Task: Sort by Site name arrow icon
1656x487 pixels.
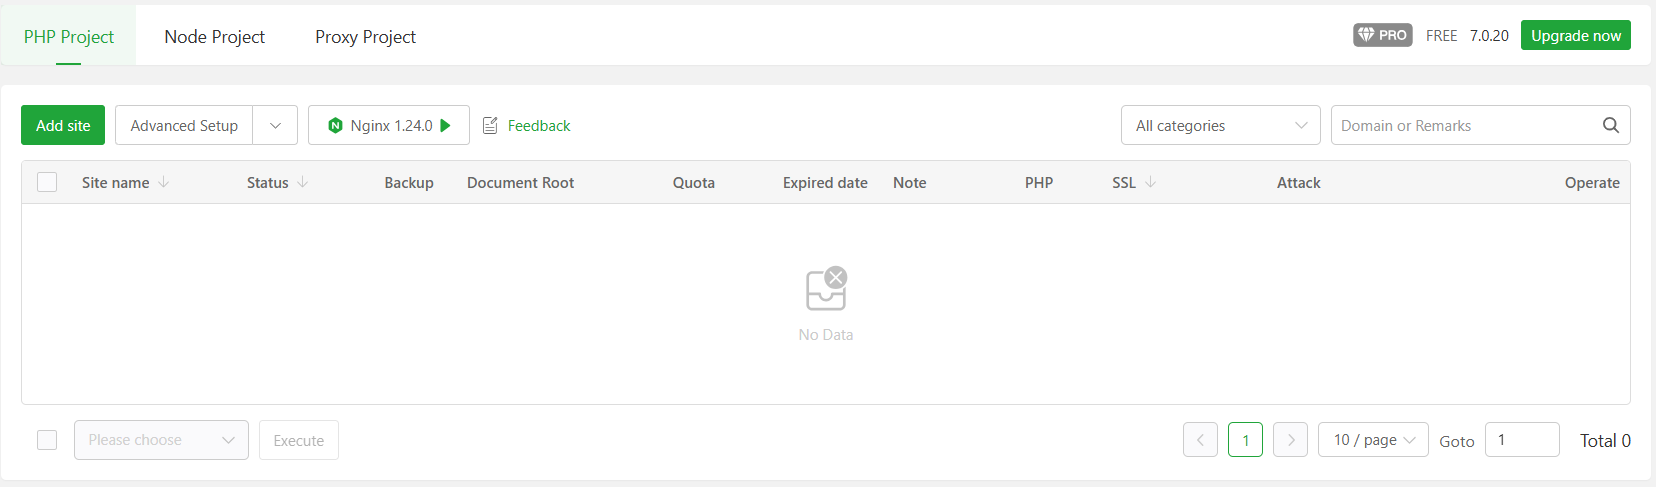Action: [164, 182]
